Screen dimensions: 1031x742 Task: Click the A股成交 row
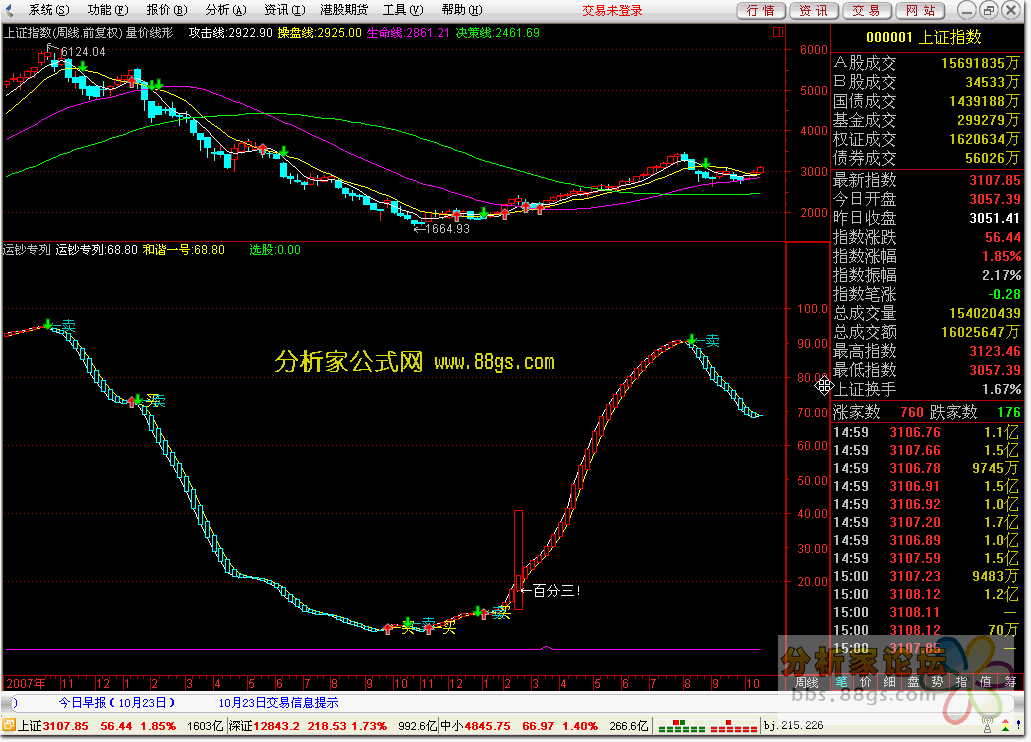pyautogui.click(x=926, y=63)
